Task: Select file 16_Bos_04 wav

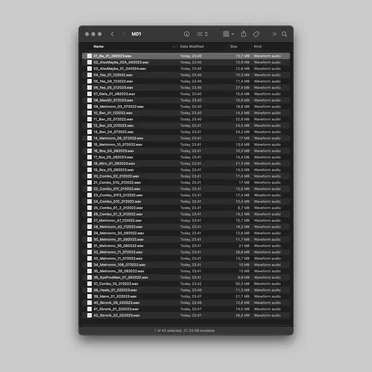Action: point(186,151)
